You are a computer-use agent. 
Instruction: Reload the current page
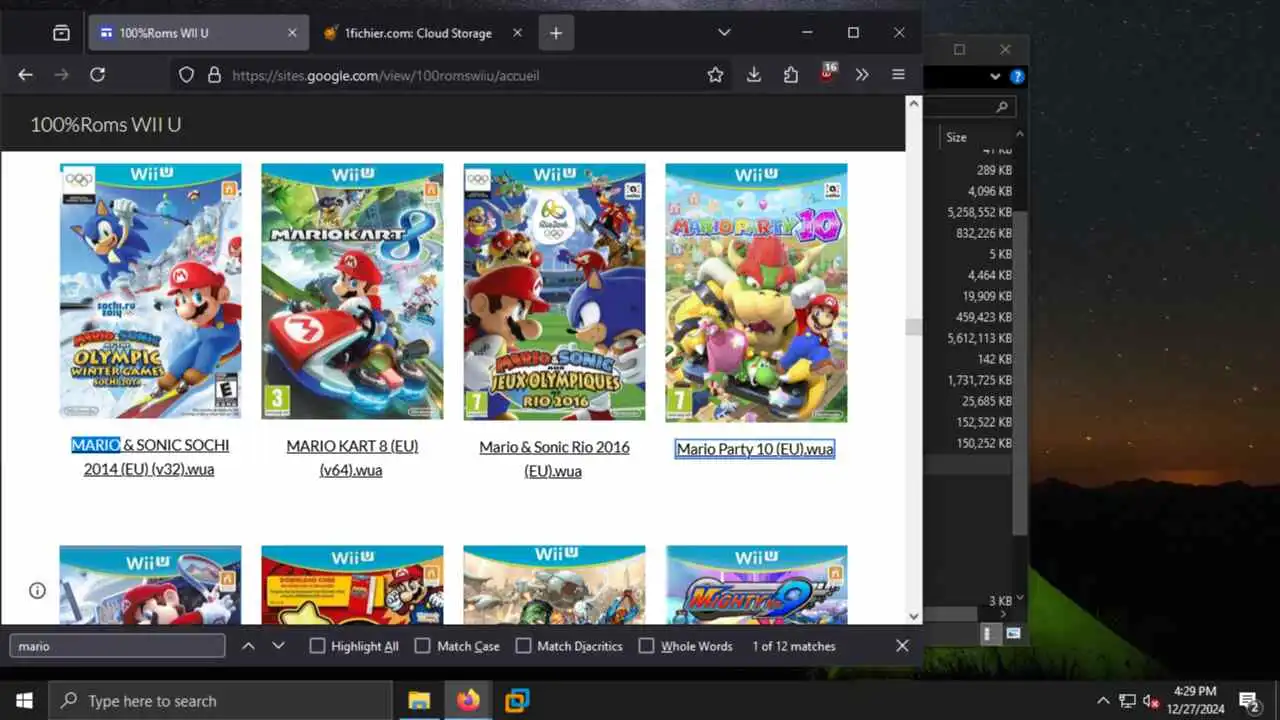[97, 75]
